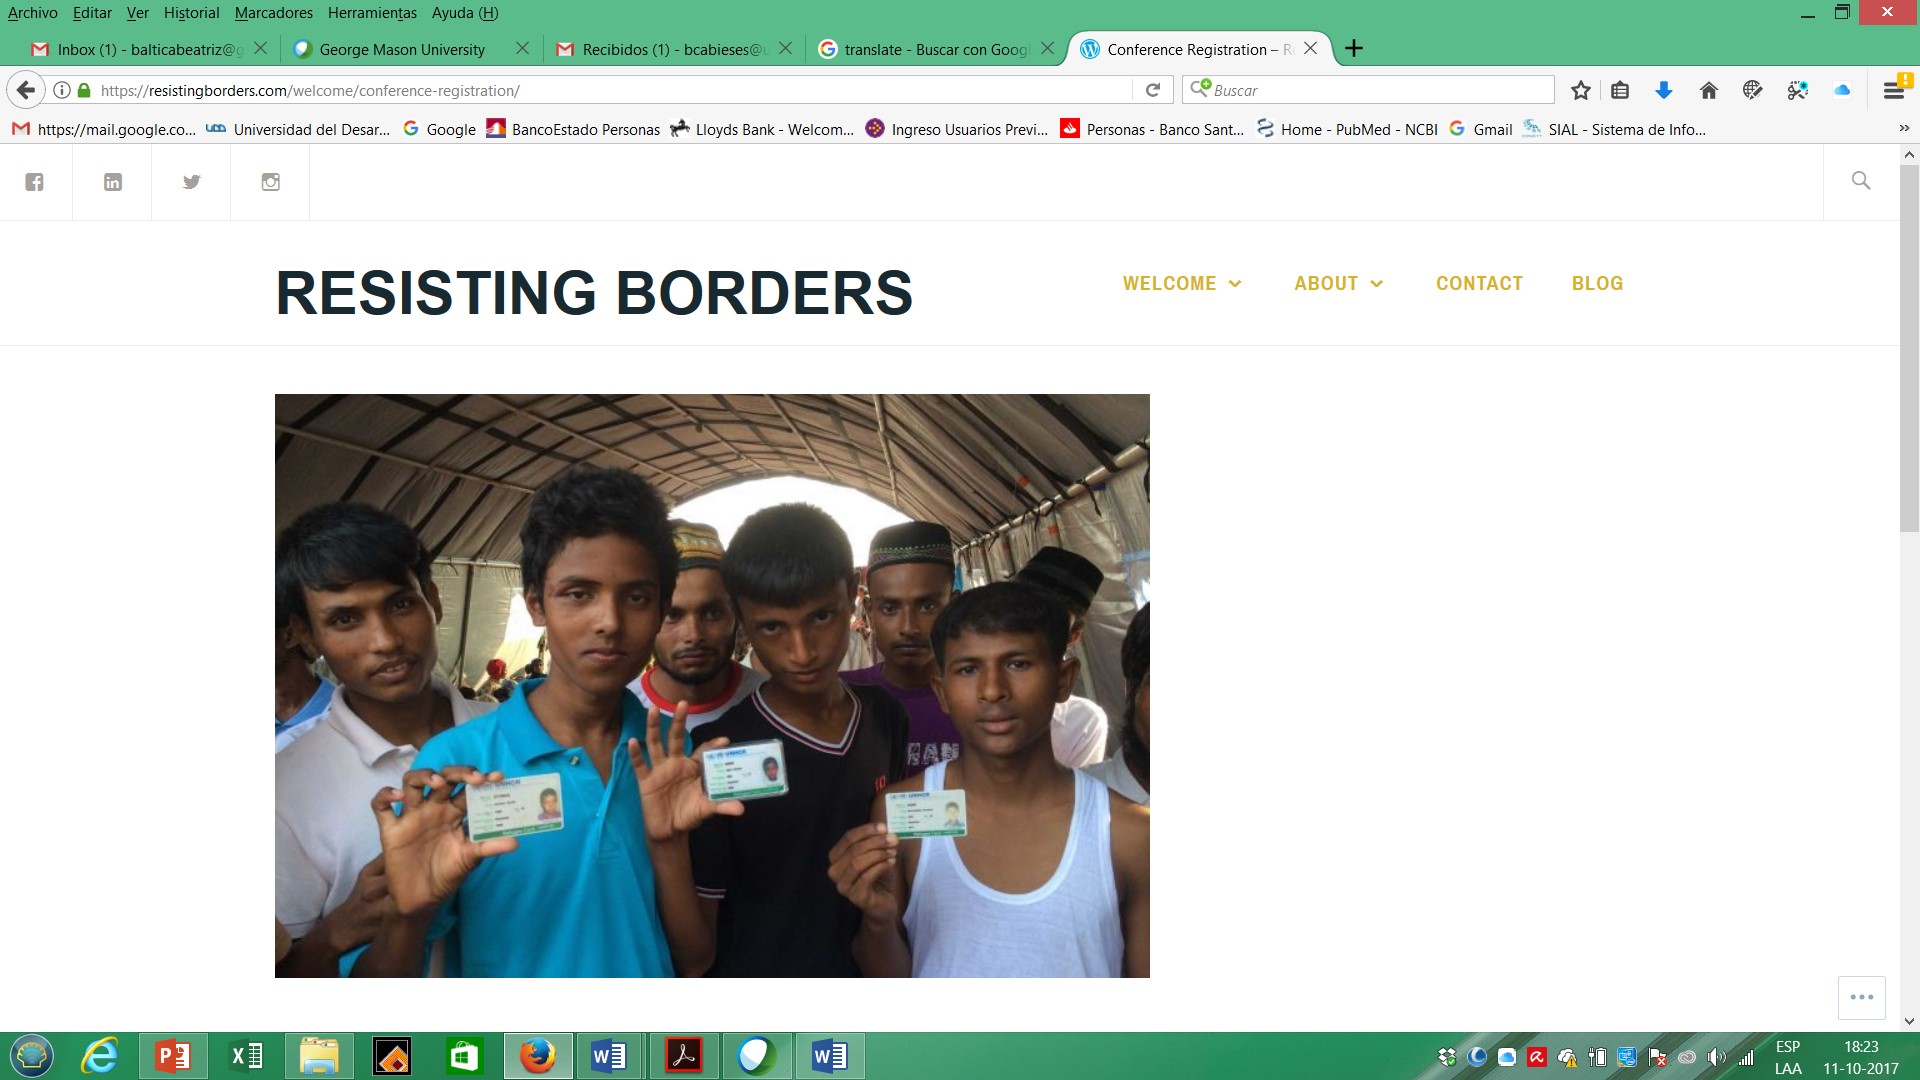Open the Facebook social icon link

[35, 182]
